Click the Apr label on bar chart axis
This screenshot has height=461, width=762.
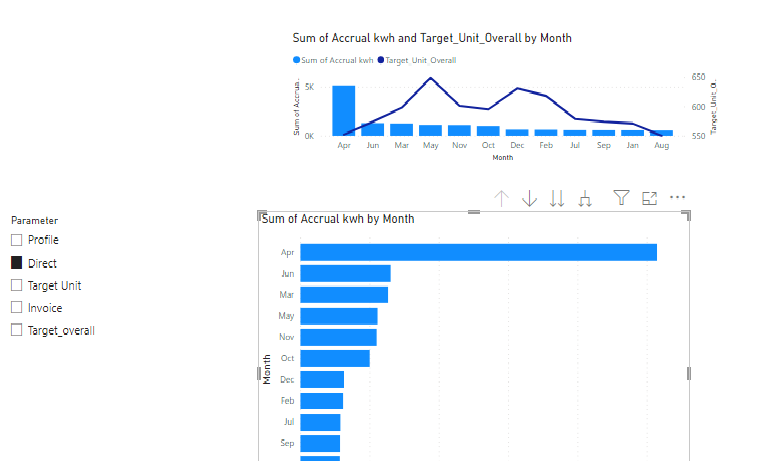click(x=287, y=253)
